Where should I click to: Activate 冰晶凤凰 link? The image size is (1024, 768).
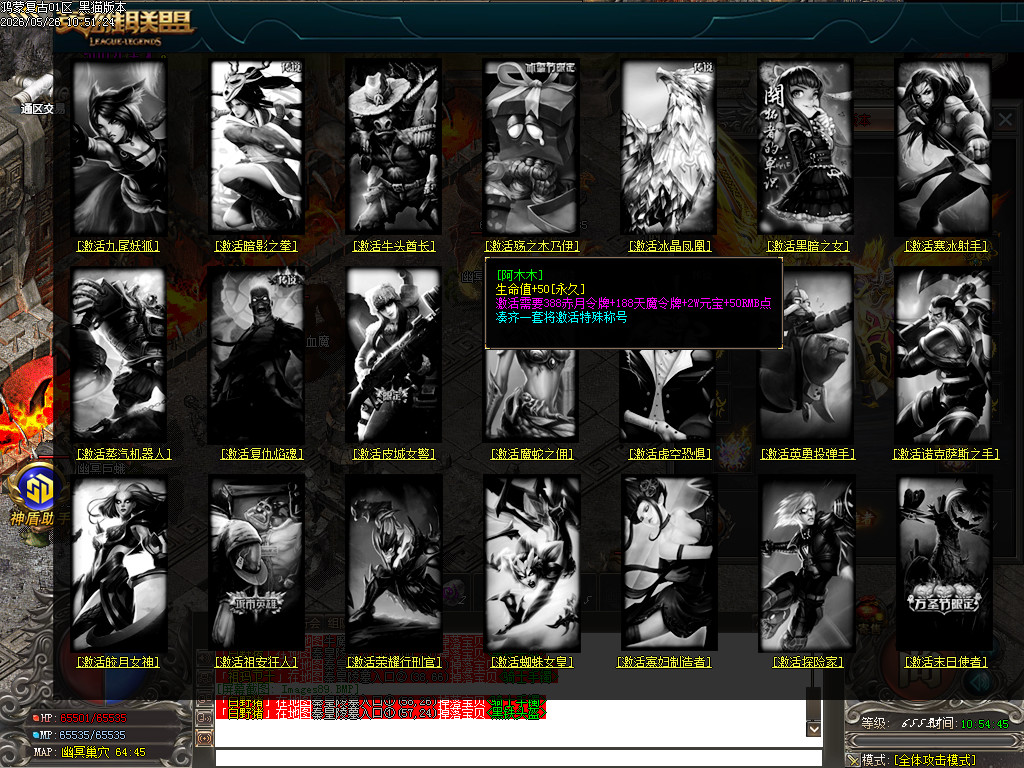(x=669, y=246)
